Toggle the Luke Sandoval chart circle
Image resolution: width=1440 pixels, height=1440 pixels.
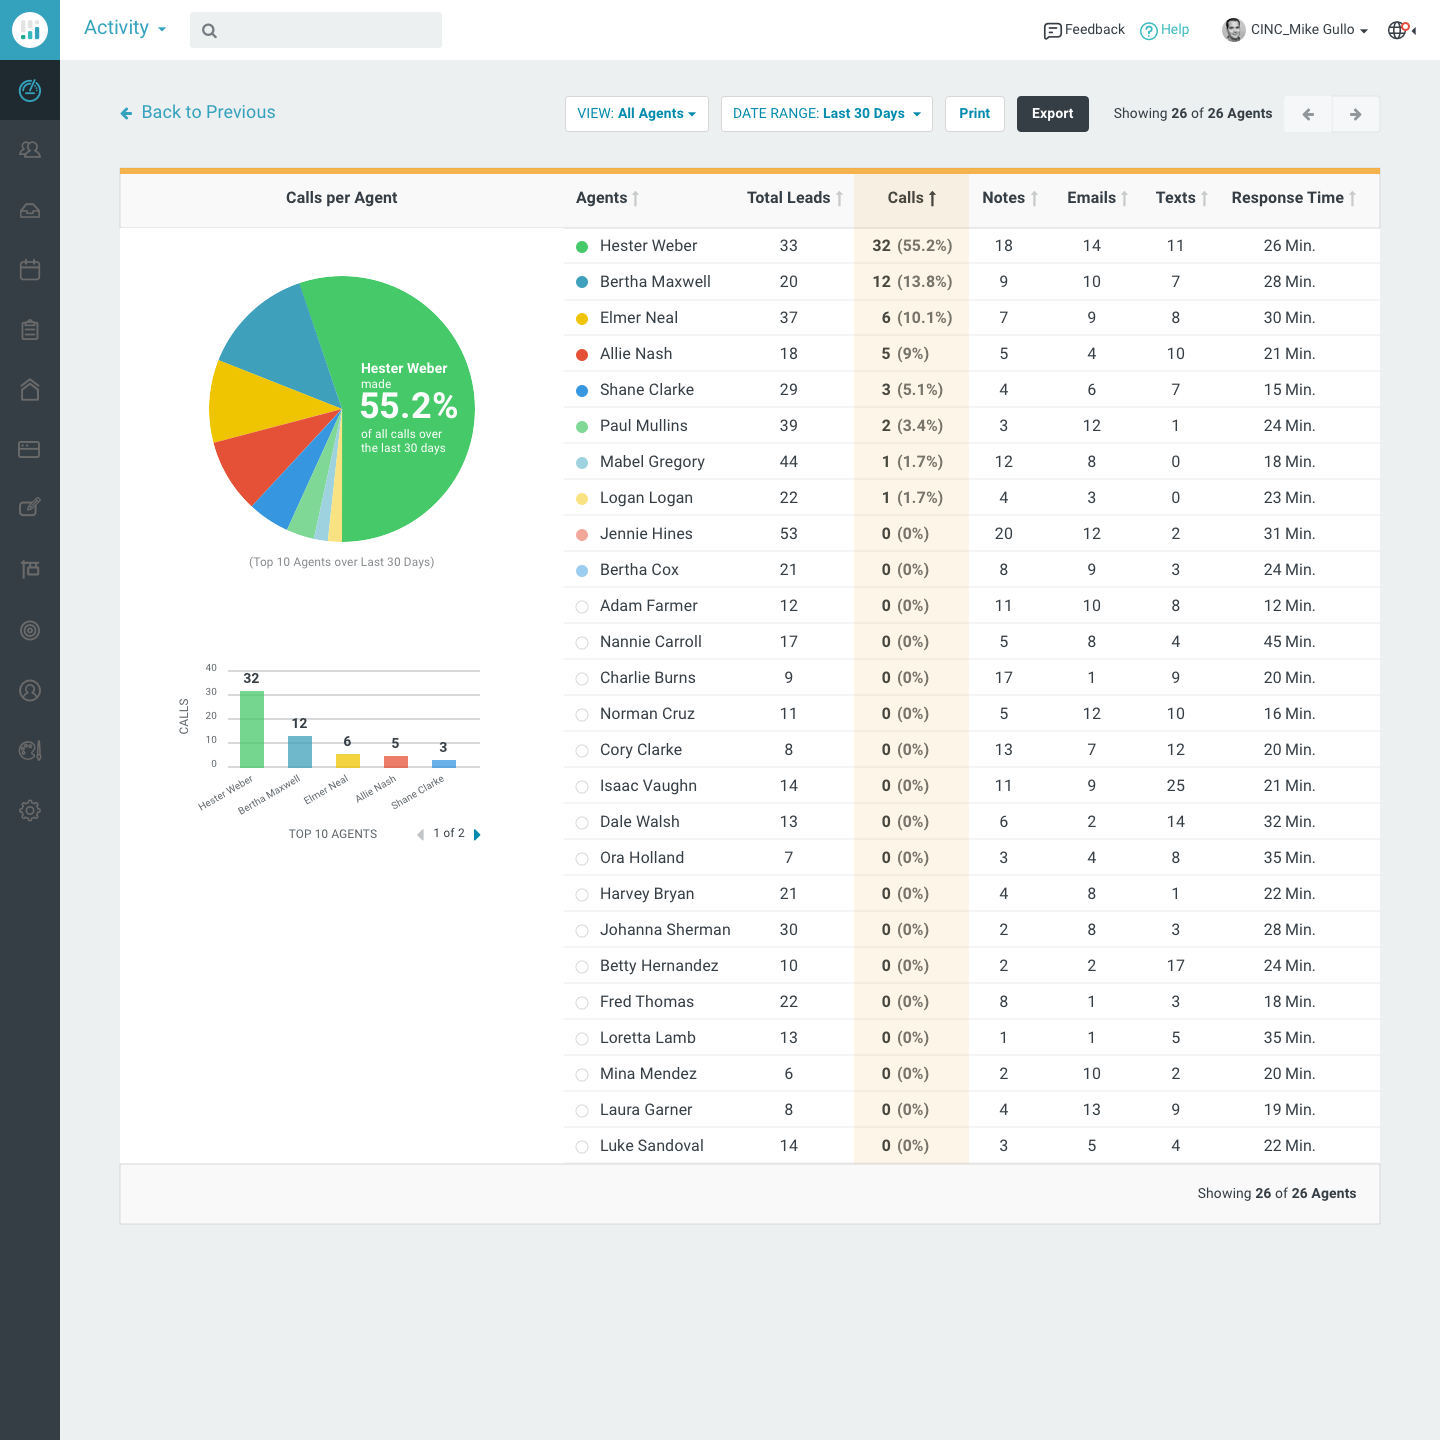click(582, 1147)
